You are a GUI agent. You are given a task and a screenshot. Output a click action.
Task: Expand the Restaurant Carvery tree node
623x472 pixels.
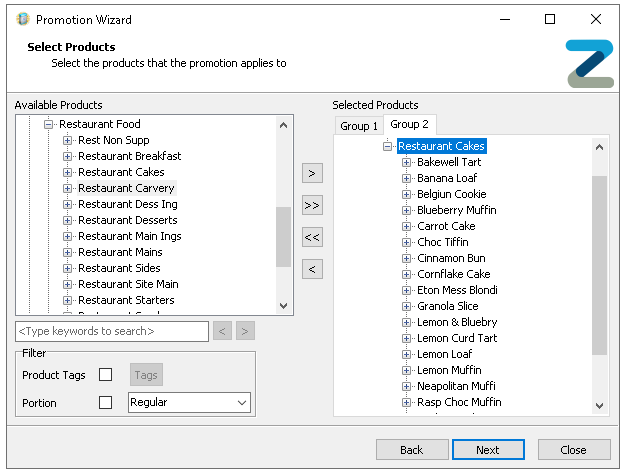coord(68,188)
